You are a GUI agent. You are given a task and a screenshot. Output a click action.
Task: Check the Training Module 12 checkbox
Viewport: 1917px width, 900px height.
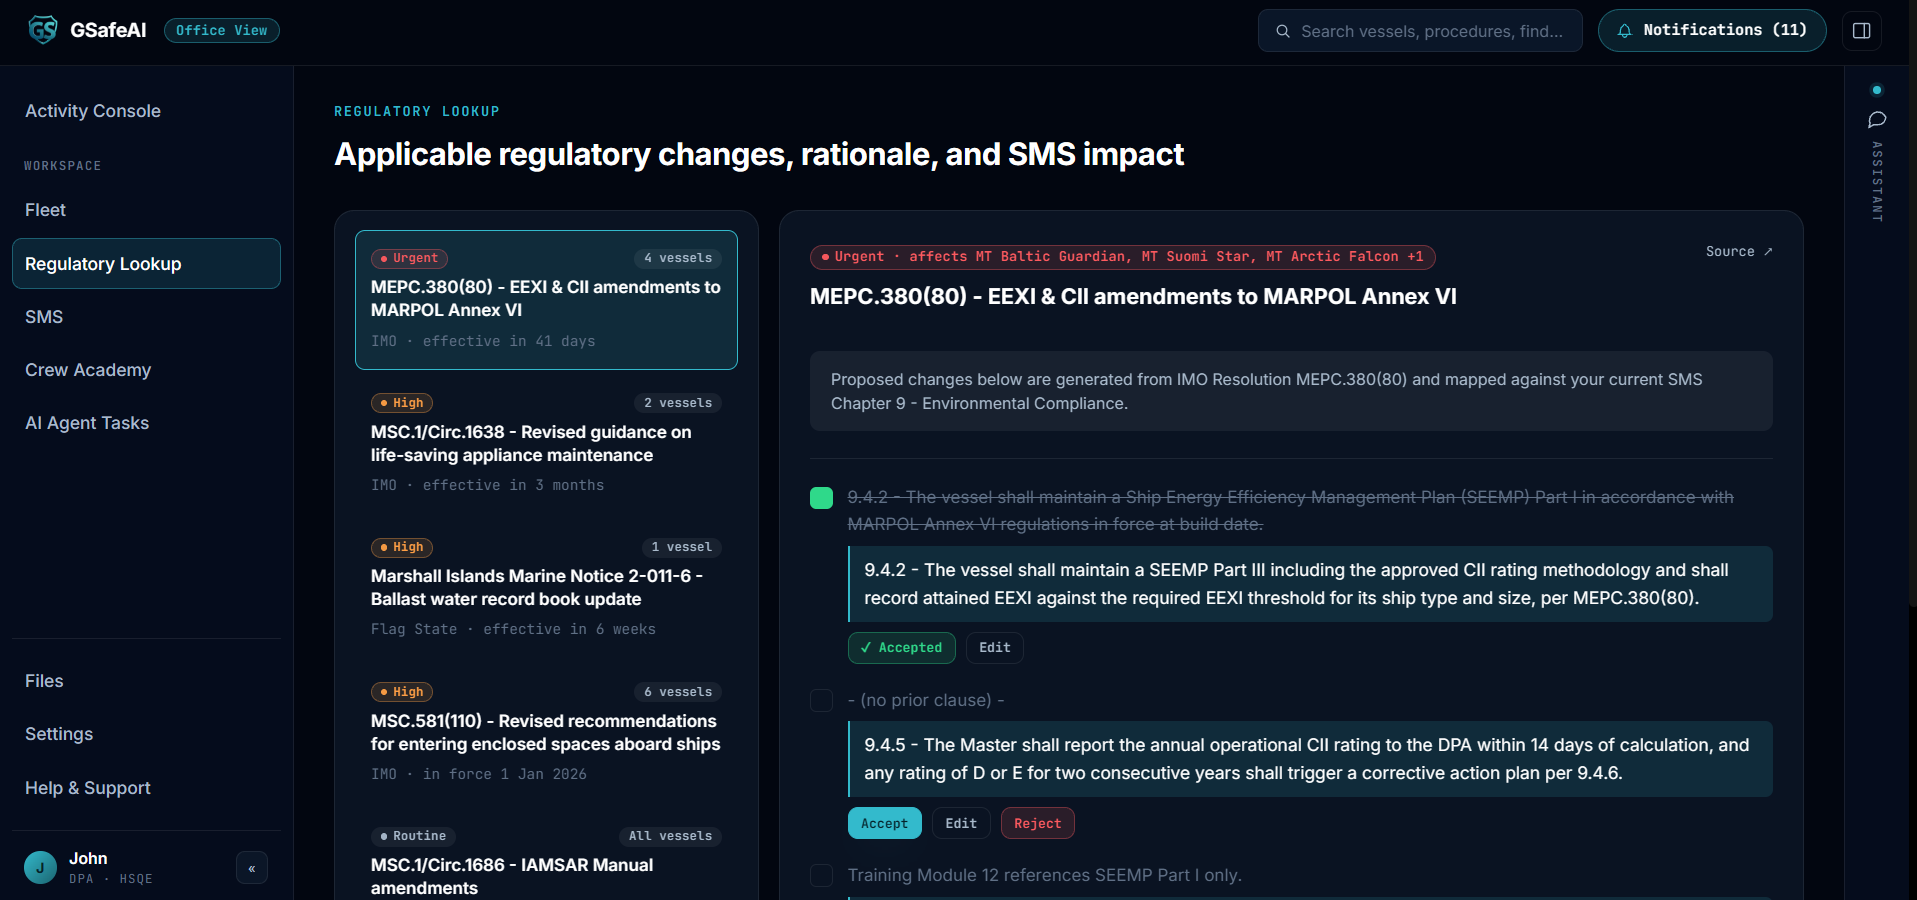click(x=821, y=875)
